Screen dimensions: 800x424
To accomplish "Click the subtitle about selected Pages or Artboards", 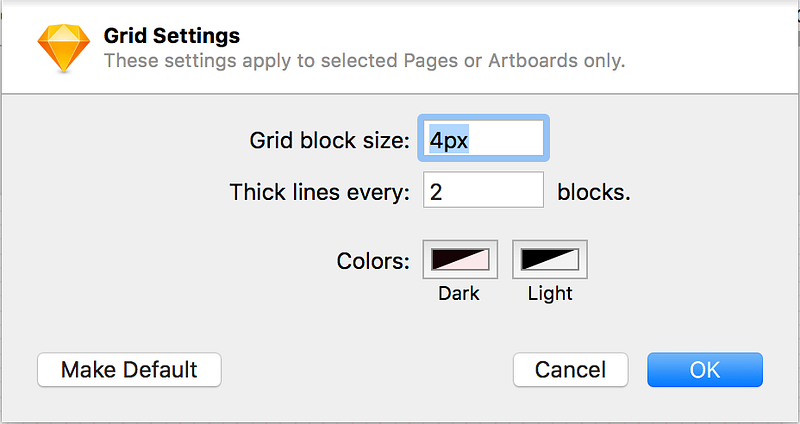I will [x=364, y=61].
